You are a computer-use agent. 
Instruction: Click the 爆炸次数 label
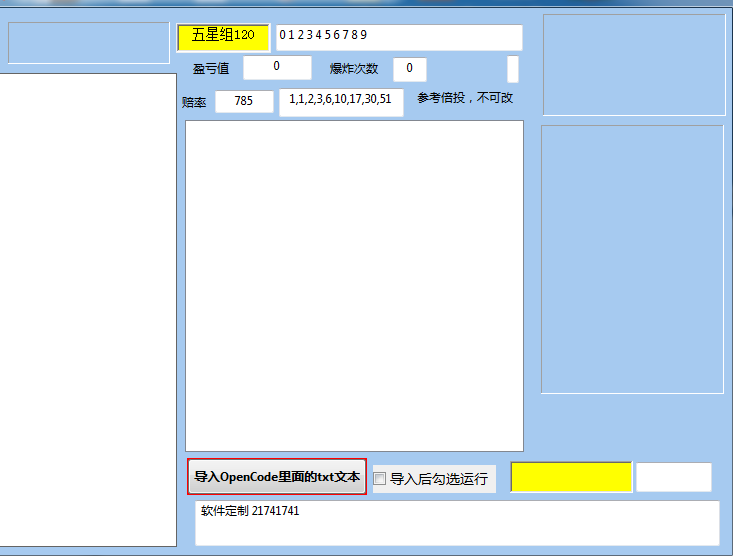354,69
